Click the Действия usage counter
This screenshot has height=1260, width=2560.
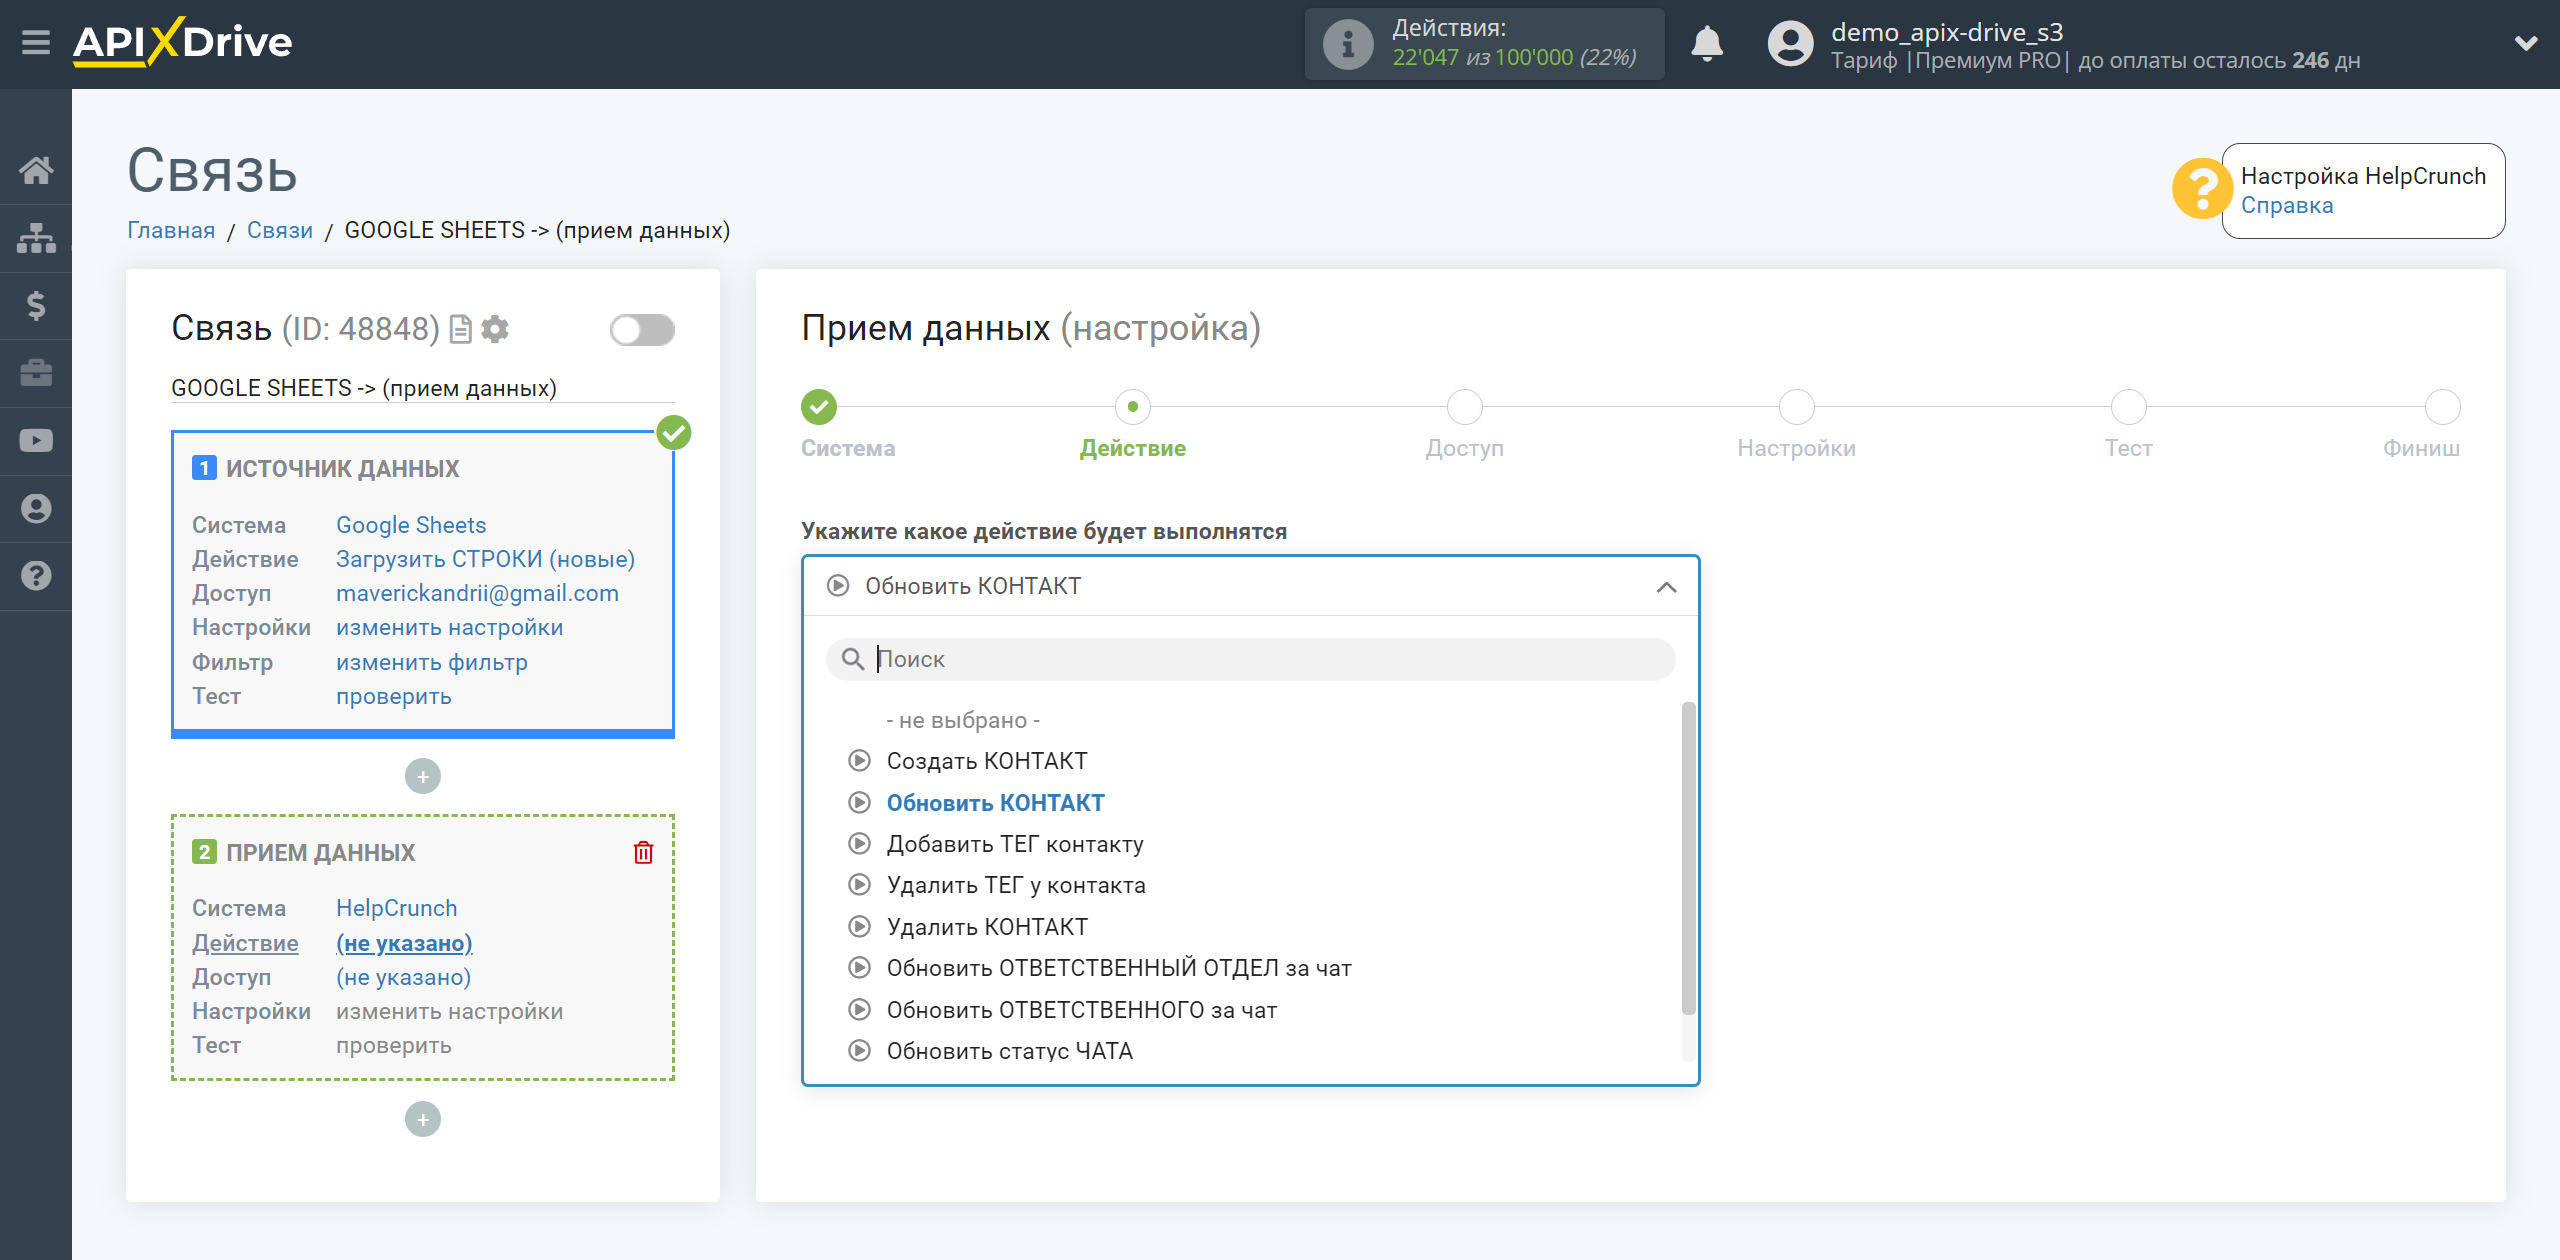1484,44
